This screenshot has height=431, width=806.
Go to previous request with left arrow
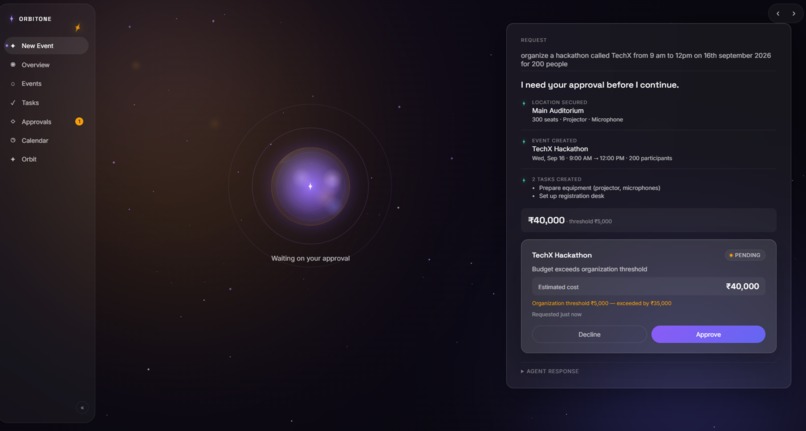point(778,14)
